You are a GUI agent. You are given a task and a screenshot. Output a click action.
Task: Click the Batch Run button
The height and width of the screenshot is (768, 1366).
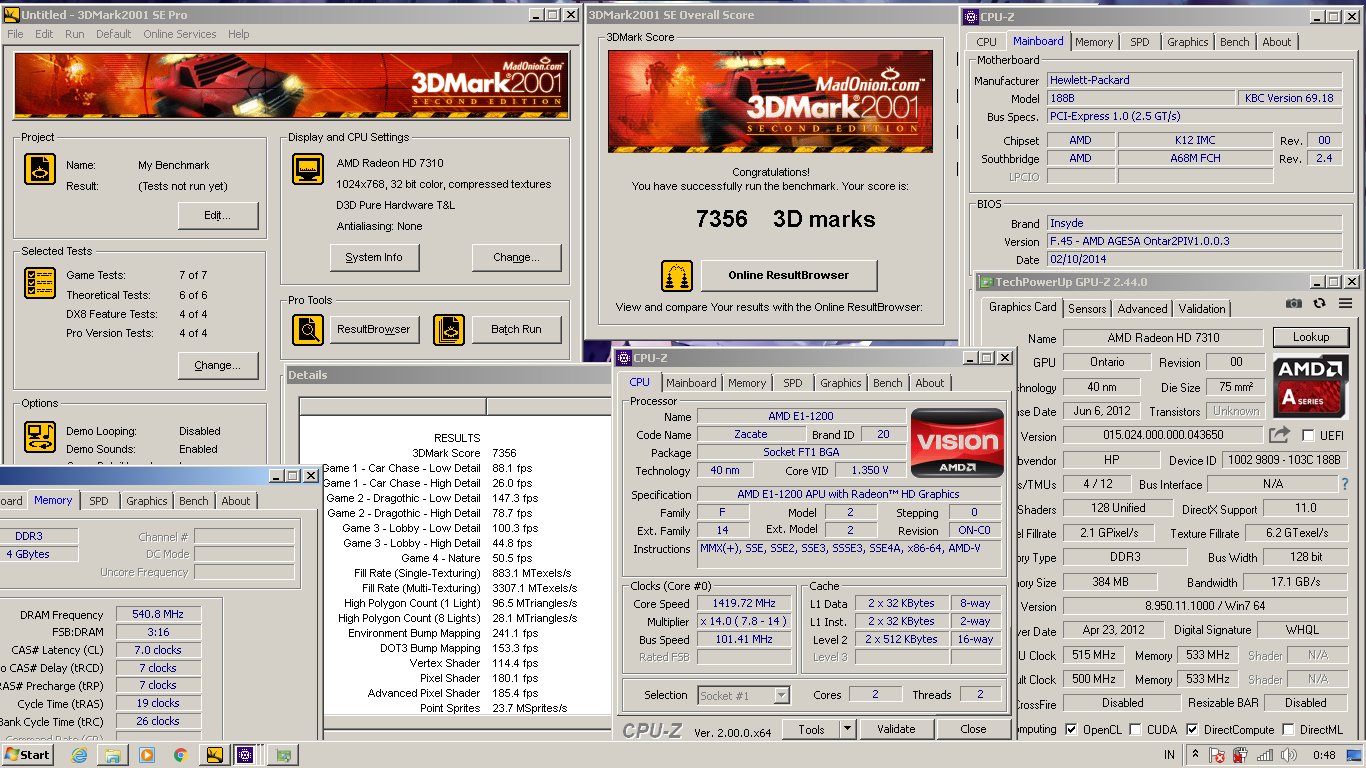516,329
